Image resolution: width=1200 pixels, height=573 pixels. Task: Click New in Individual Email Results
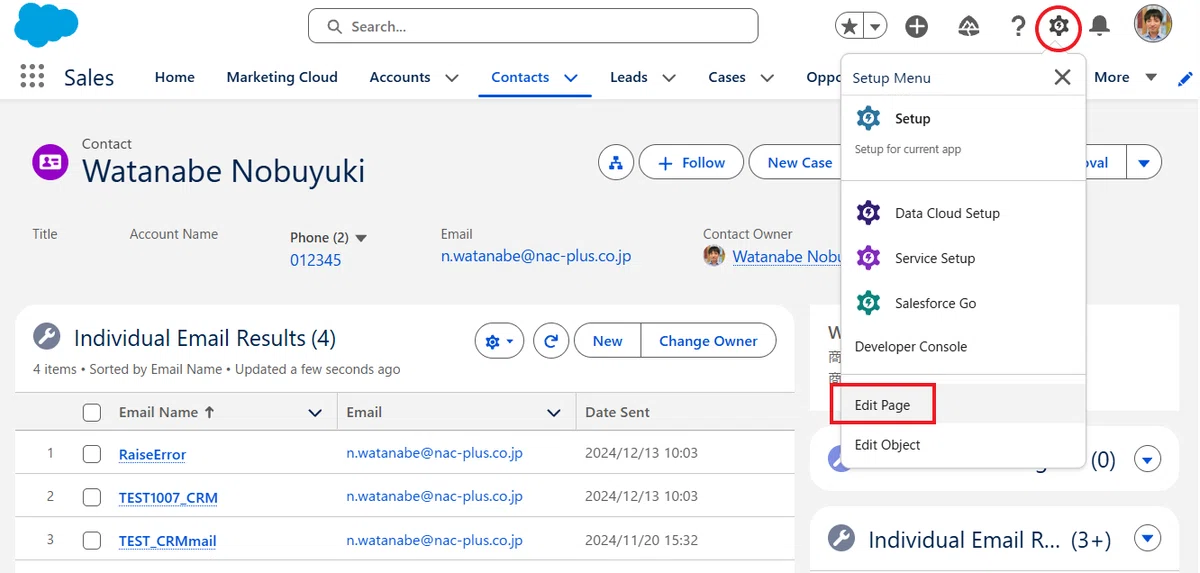(x=607, y=341)
